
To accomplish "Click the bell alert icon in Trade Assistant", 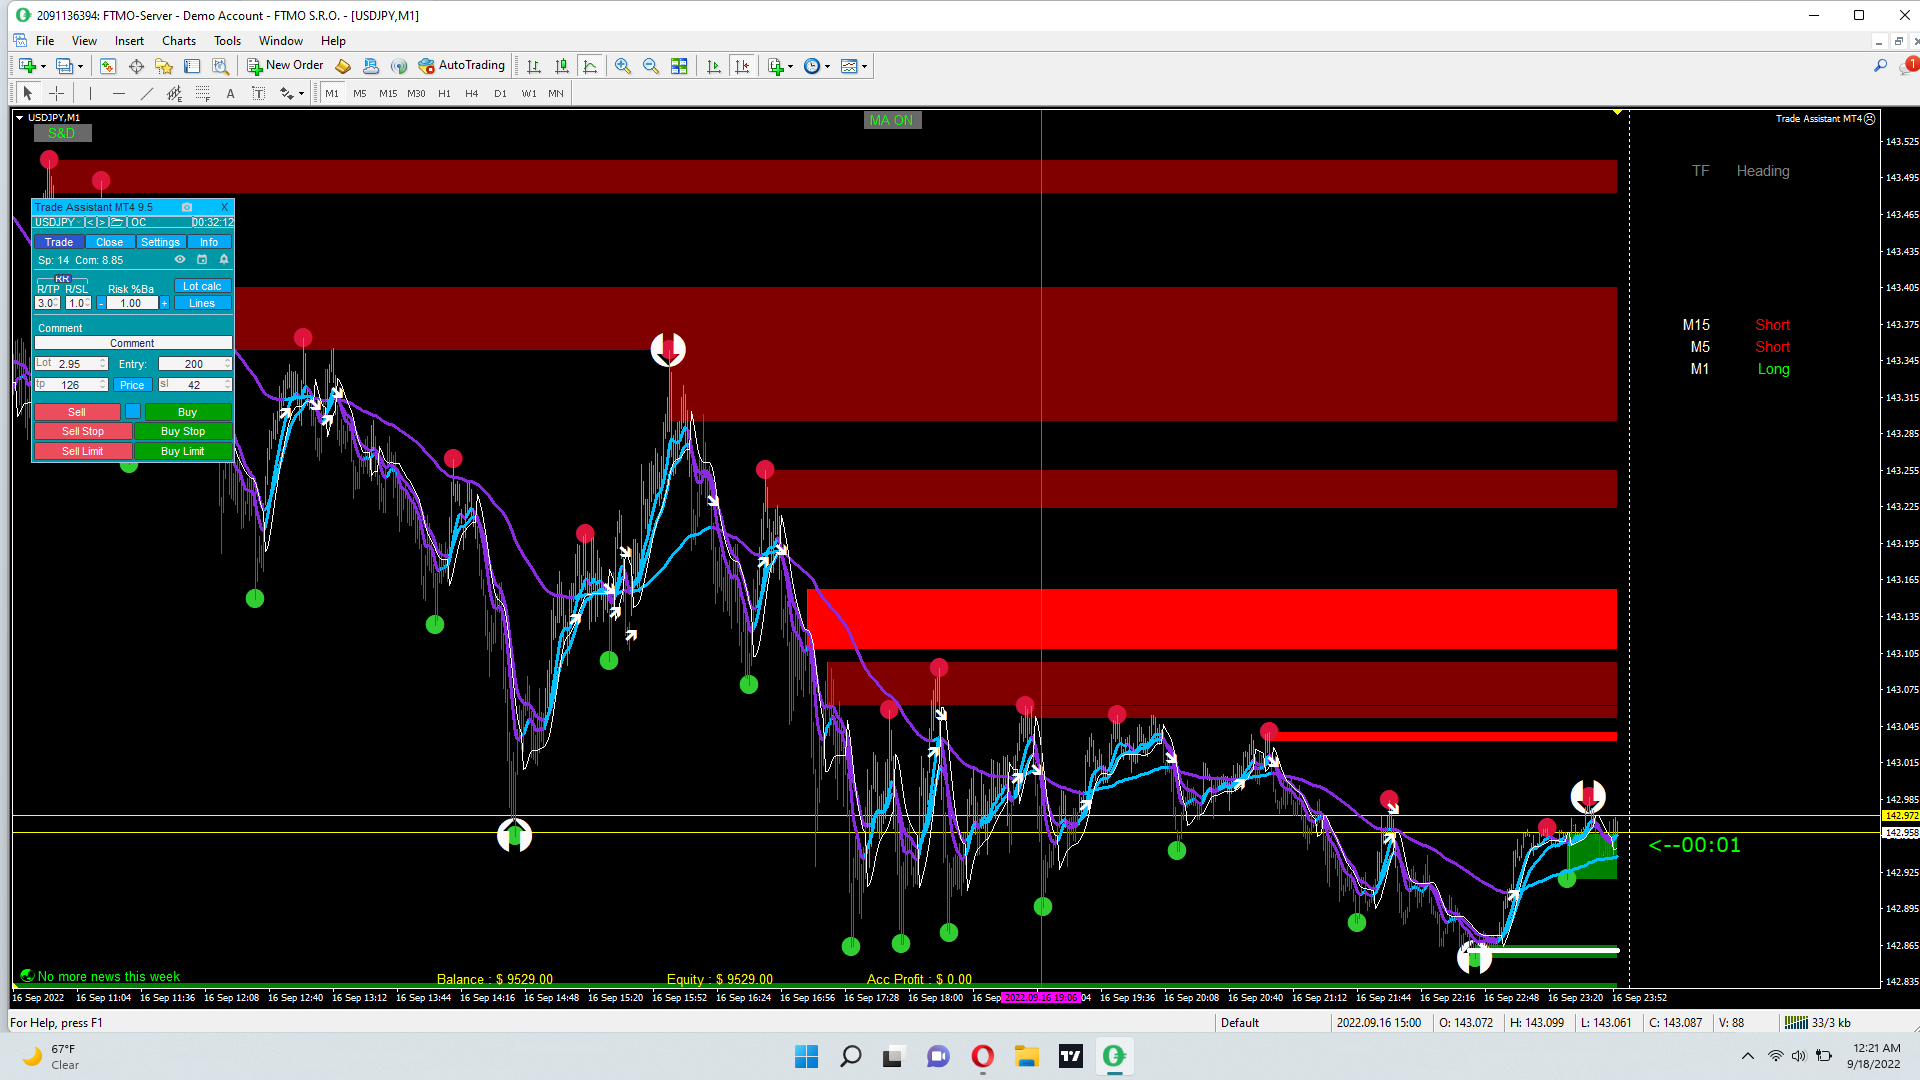I will 224,260.
